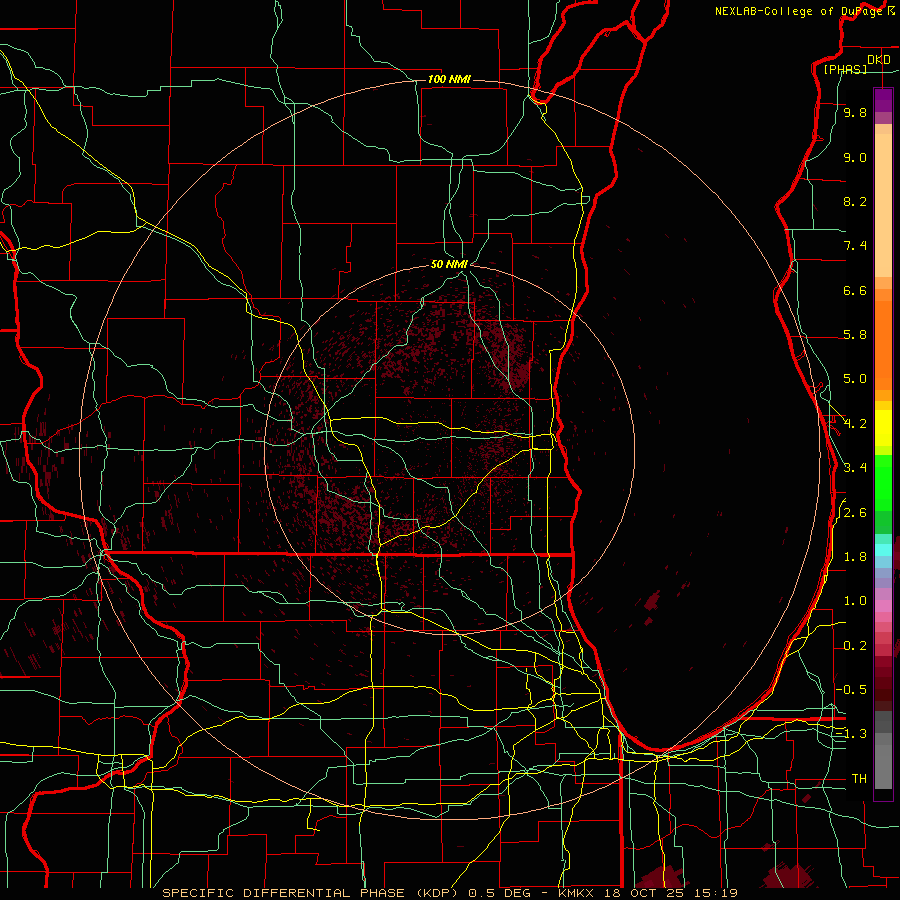Viewport: 900px width, 900px height.
Task: Click the DKD label above the color scale
Action: (x=879, y=60)
